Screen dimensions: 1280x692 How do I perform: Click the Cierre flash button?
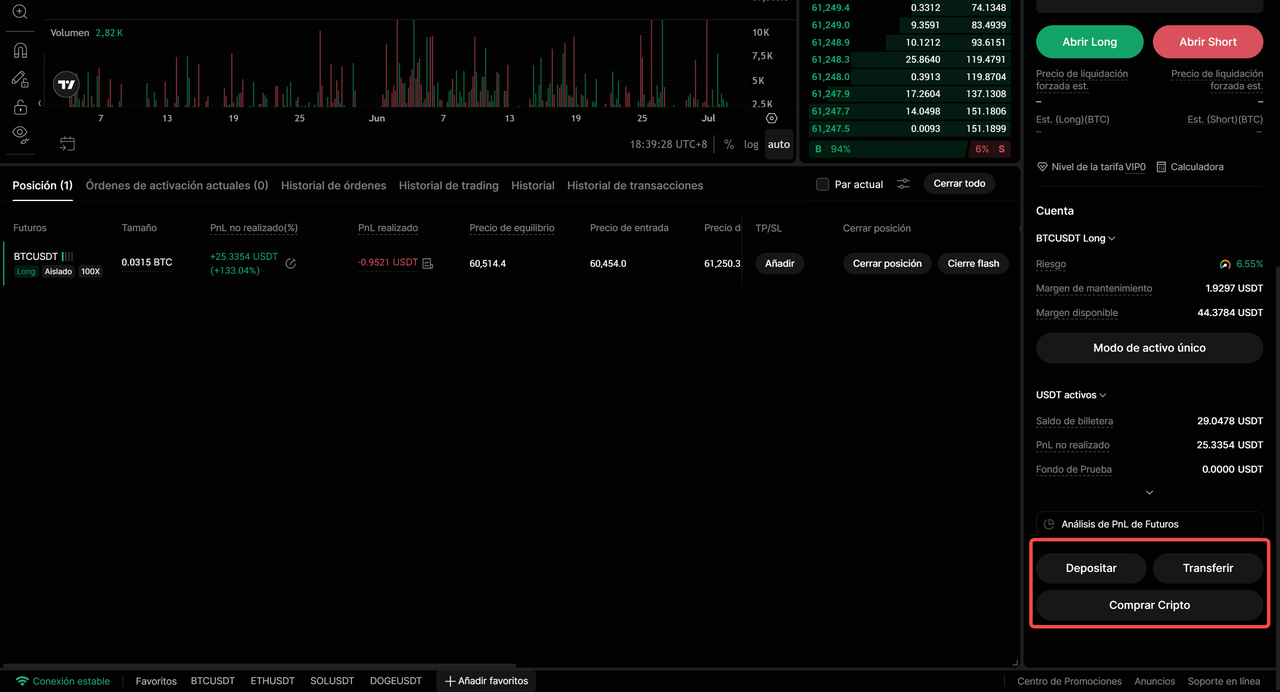(973, 264)
